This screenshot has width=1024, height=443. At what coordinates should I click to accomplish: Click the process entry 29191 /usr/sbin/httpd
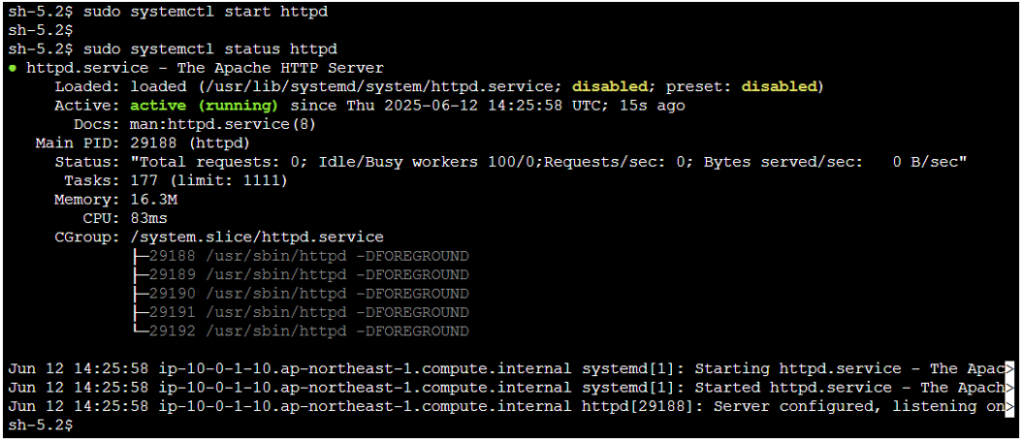(x=300, y=312)
